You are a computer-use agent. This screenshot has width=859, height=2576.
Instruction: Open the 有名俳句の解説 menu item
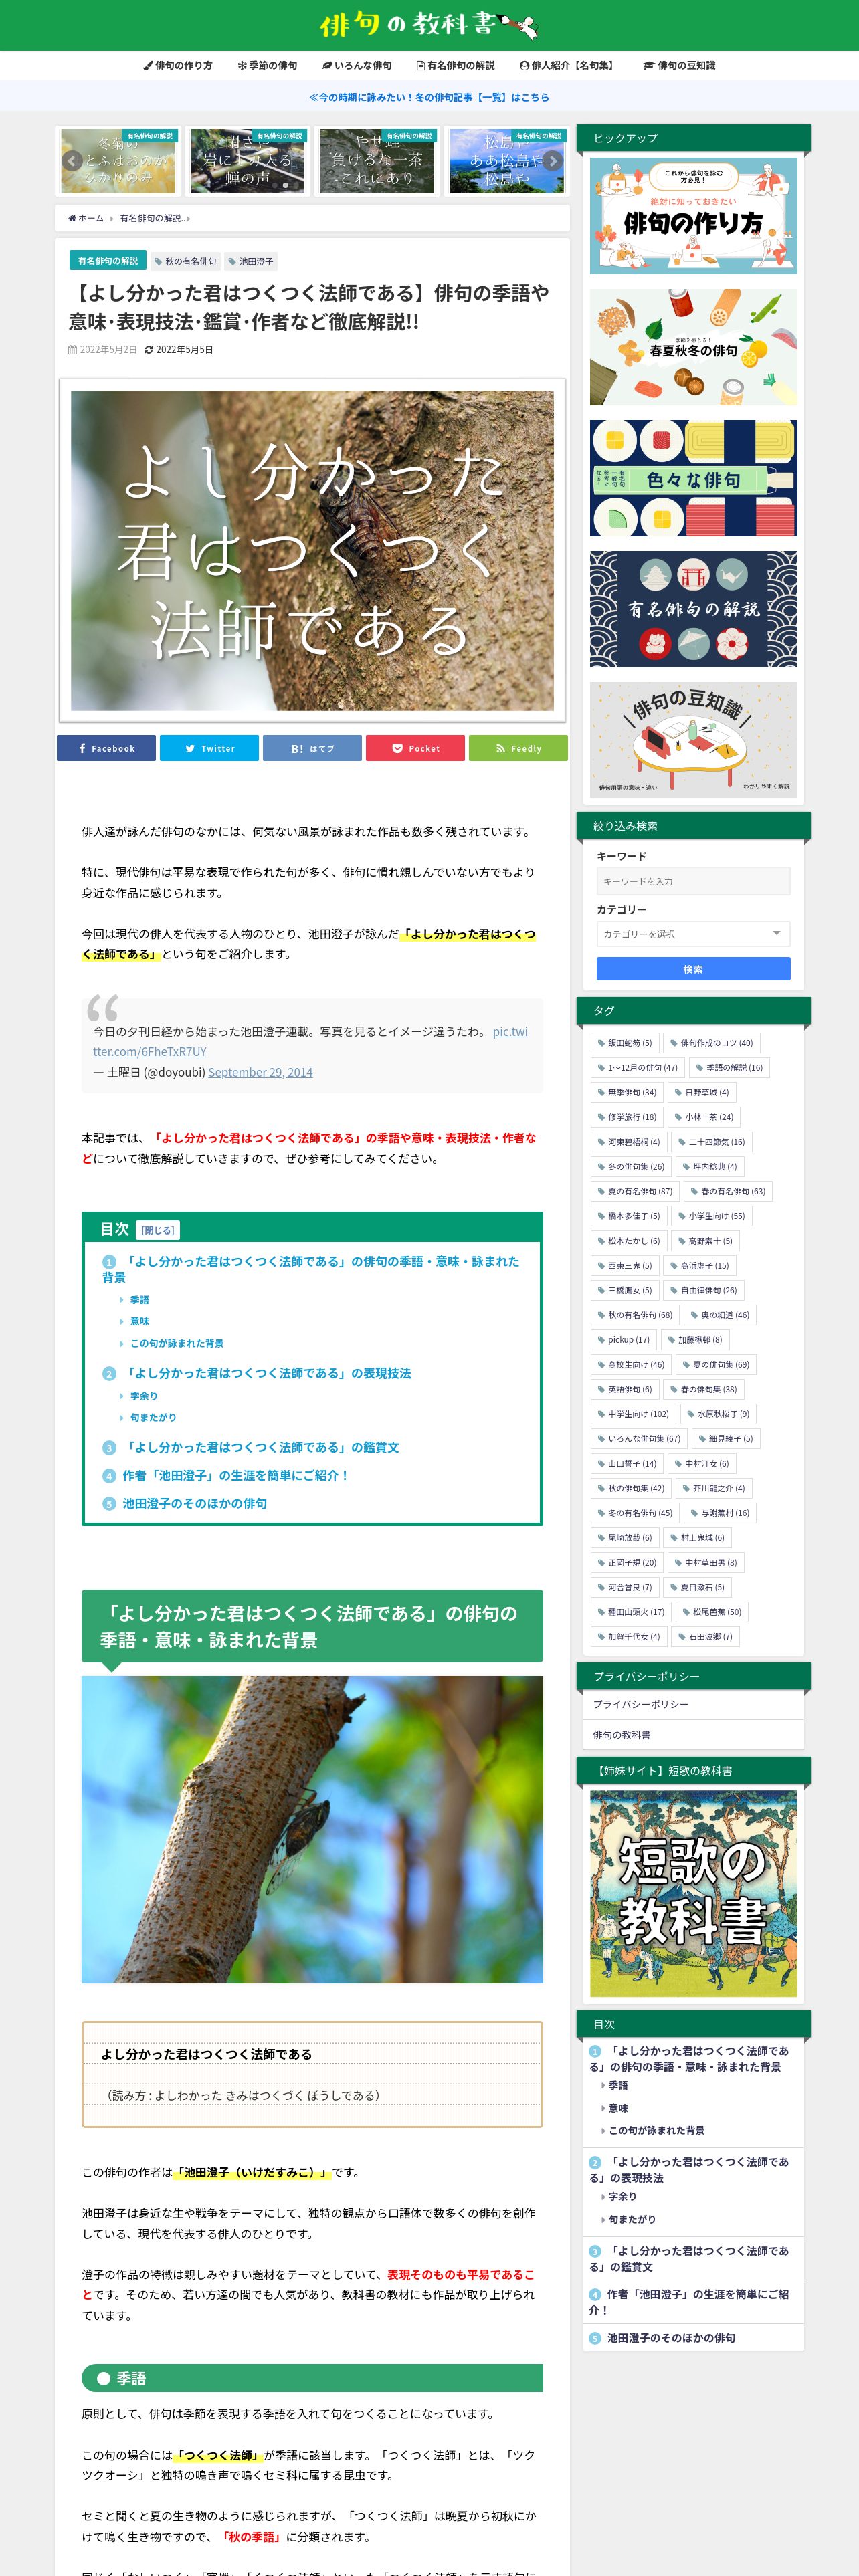(x=455, y=65)
